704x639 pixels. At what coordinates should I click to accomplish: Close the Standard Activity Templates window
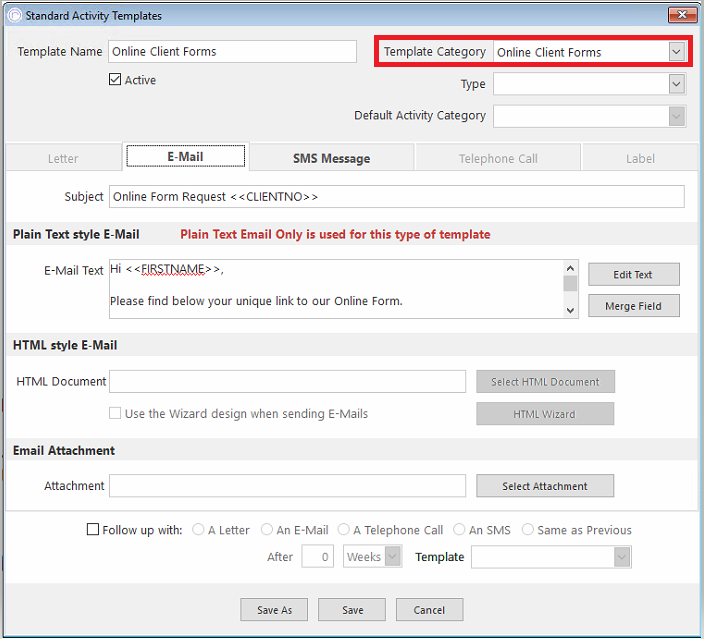click(682, 15)
